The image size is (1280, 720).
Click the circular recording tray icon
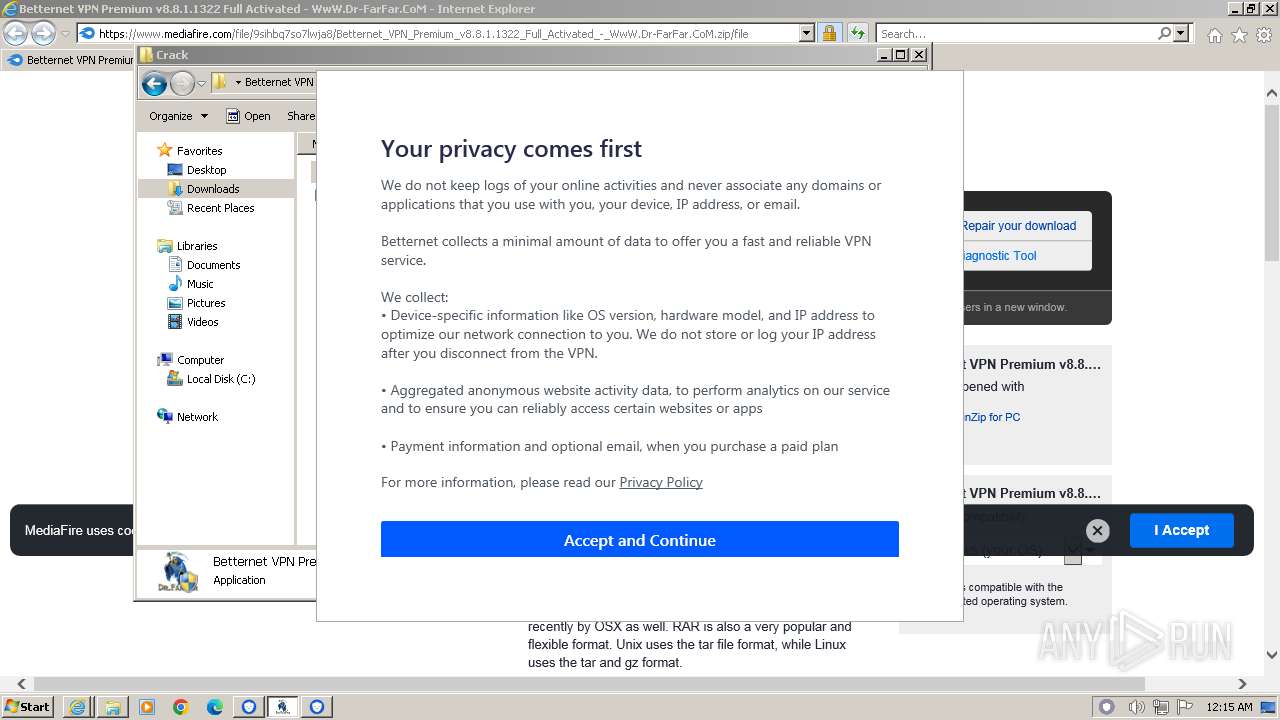click(x=1106, y=707)
